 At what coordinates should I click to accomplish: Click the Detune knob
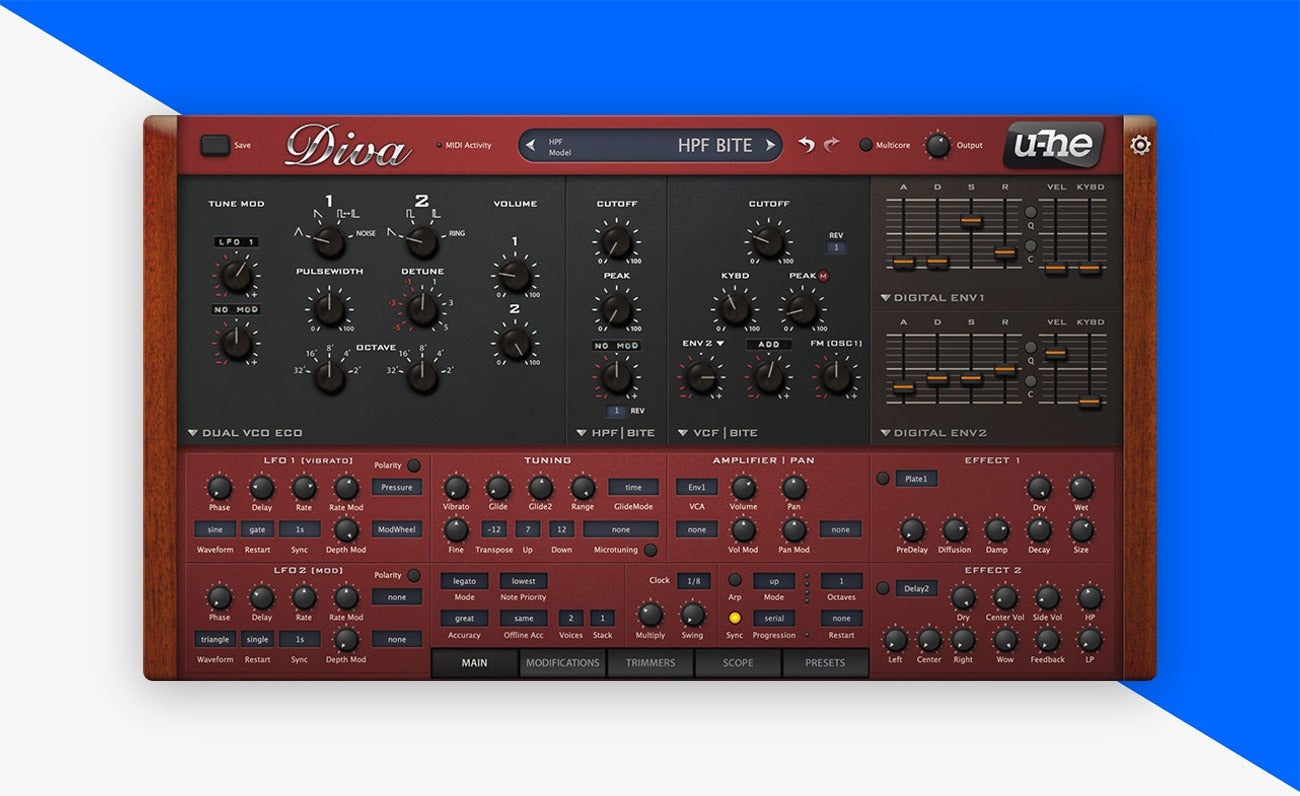(422, 308)
